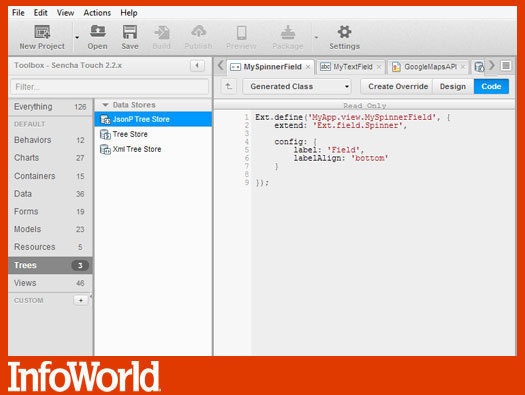Click the JsonP Tree Store icon
The width and height of the screenshot is (525, 395).
click(x=105, y=120)
